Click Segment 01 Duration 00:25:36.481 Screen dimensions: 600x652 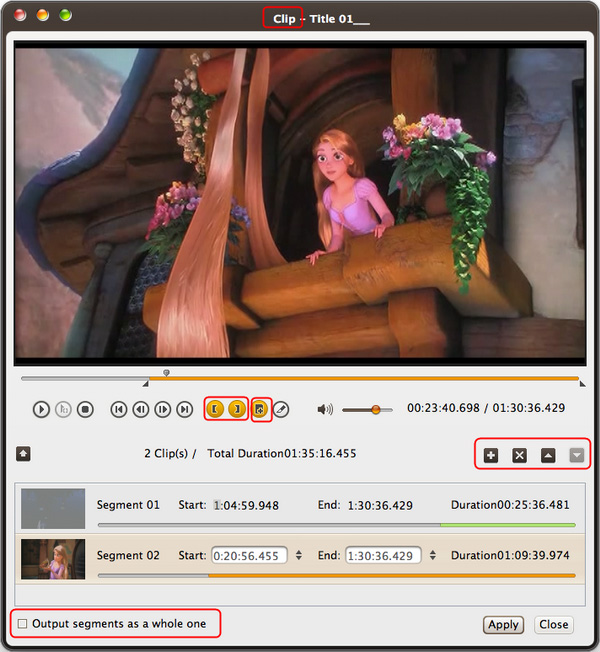[510, 505]
